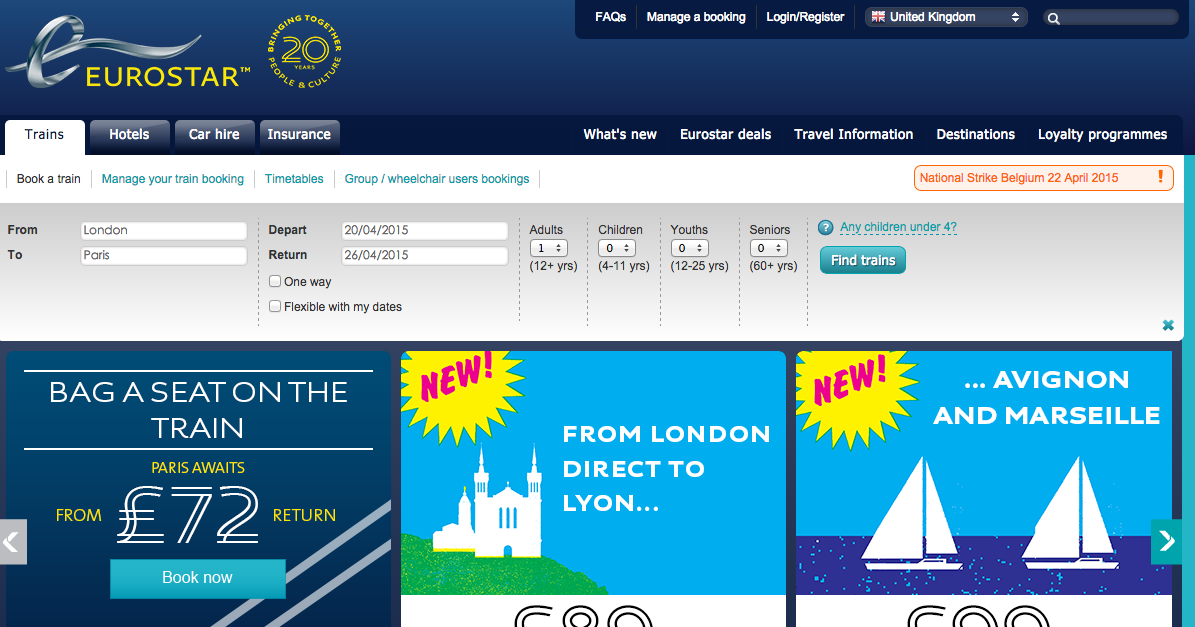Screen dimensions: 1195x627
Task: Open Manage a booking link
Action: coord(696,17)
